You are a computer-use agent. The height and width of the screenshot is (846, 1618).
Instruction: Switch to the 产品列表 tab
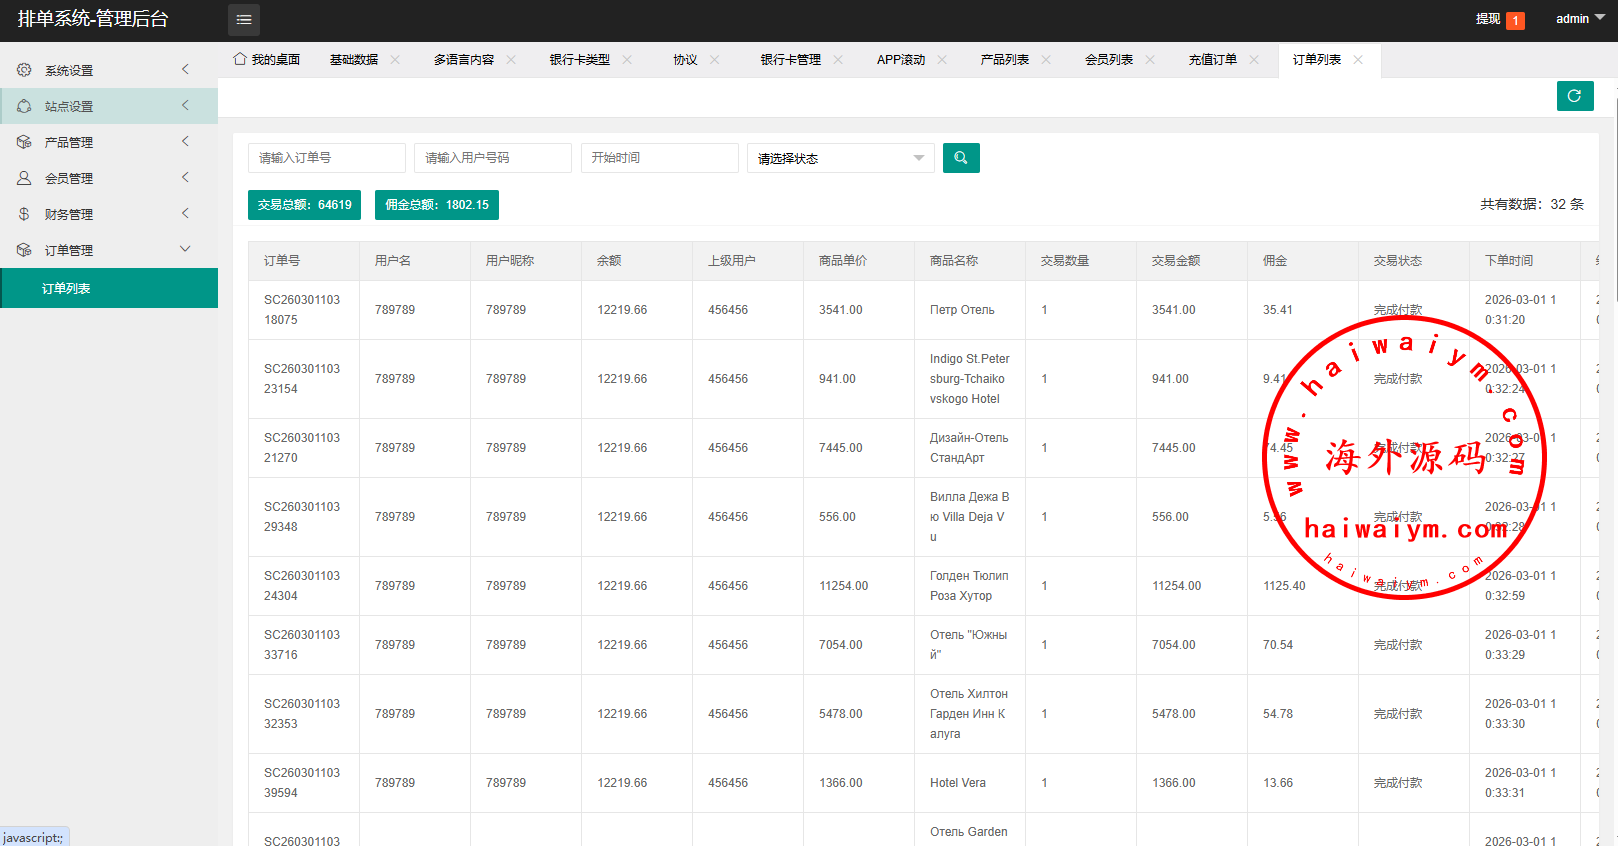(x=1005, y=60)
